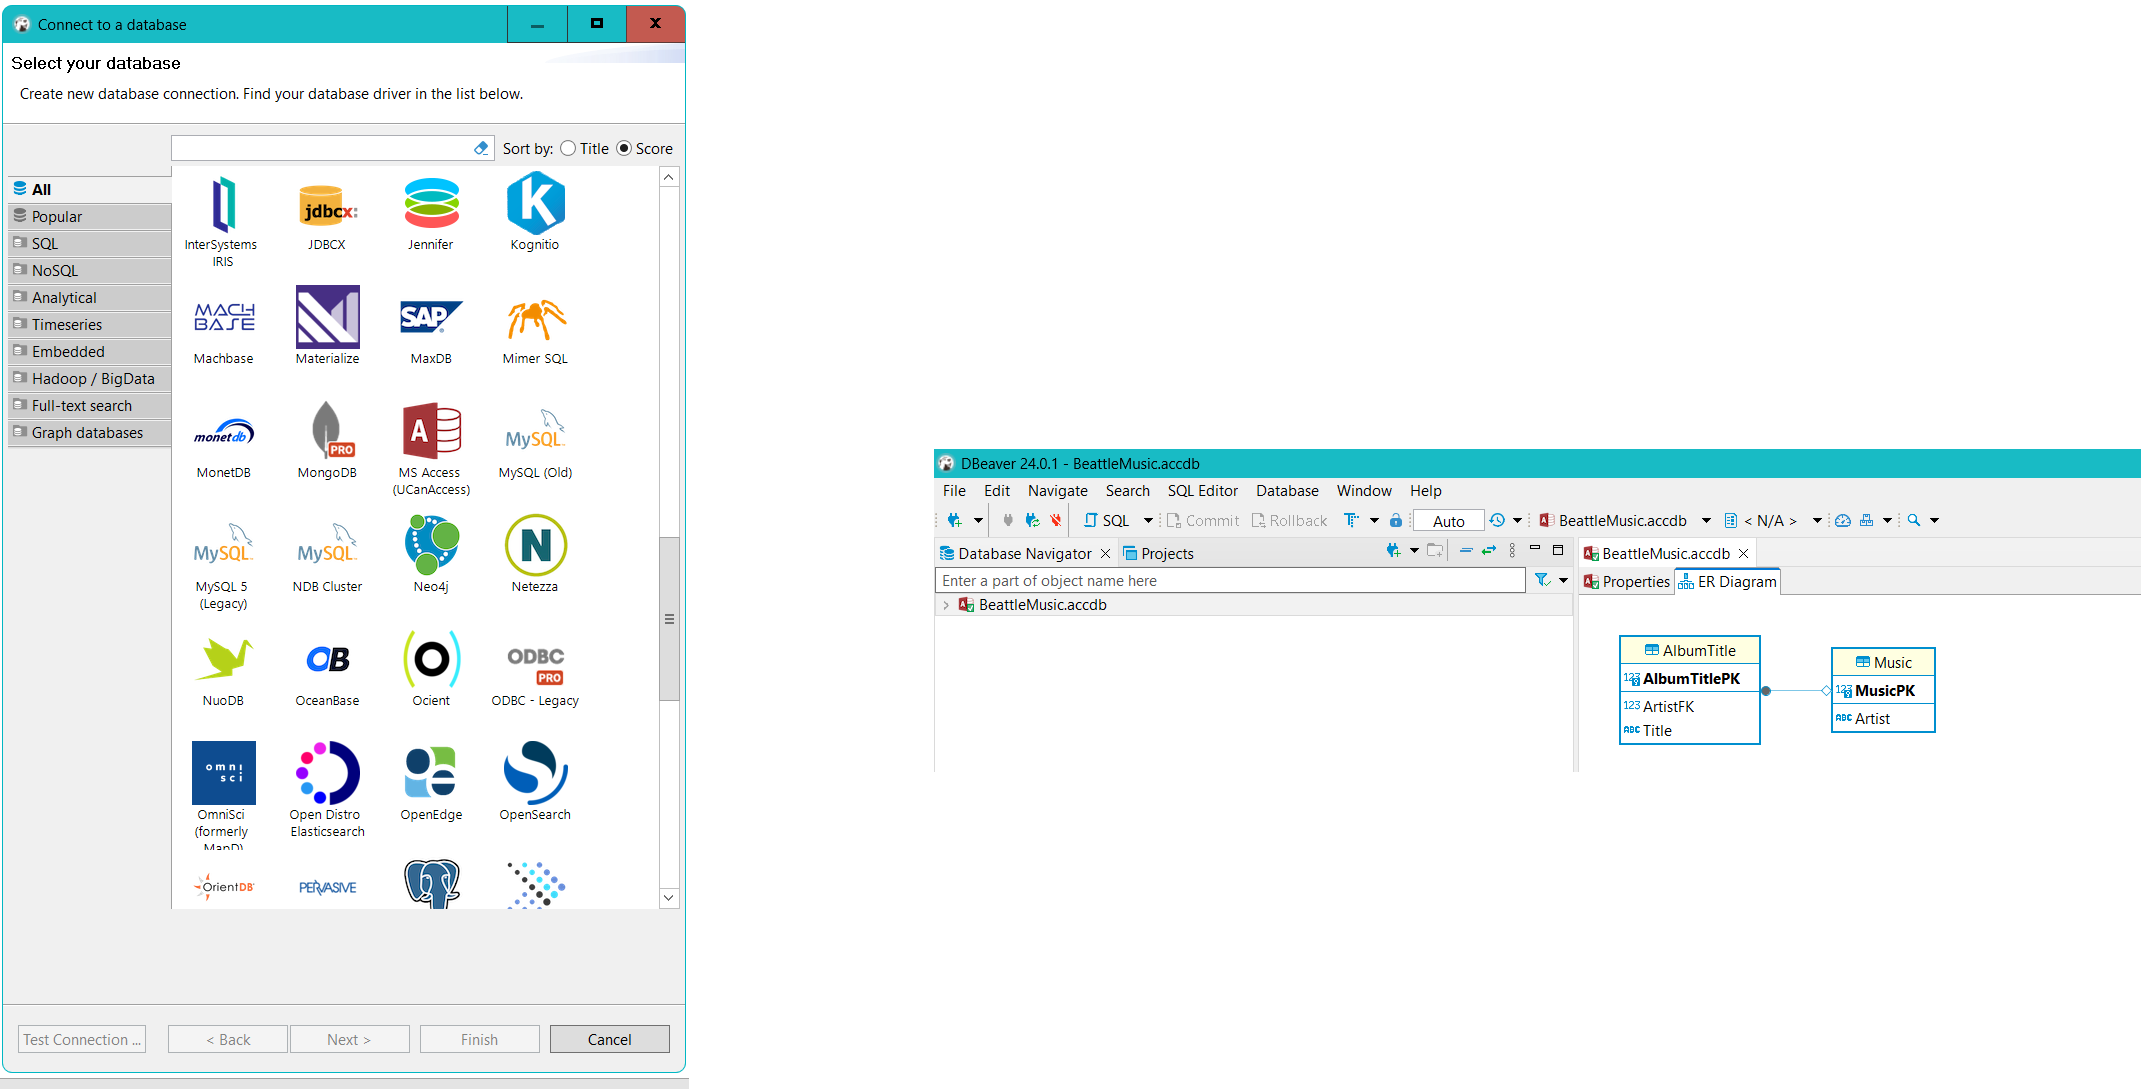The height and width of the screenshot is (1089, 2141).
Task: Click the search magnifier icon in toolbar
Action: [x=1913, y=520]
